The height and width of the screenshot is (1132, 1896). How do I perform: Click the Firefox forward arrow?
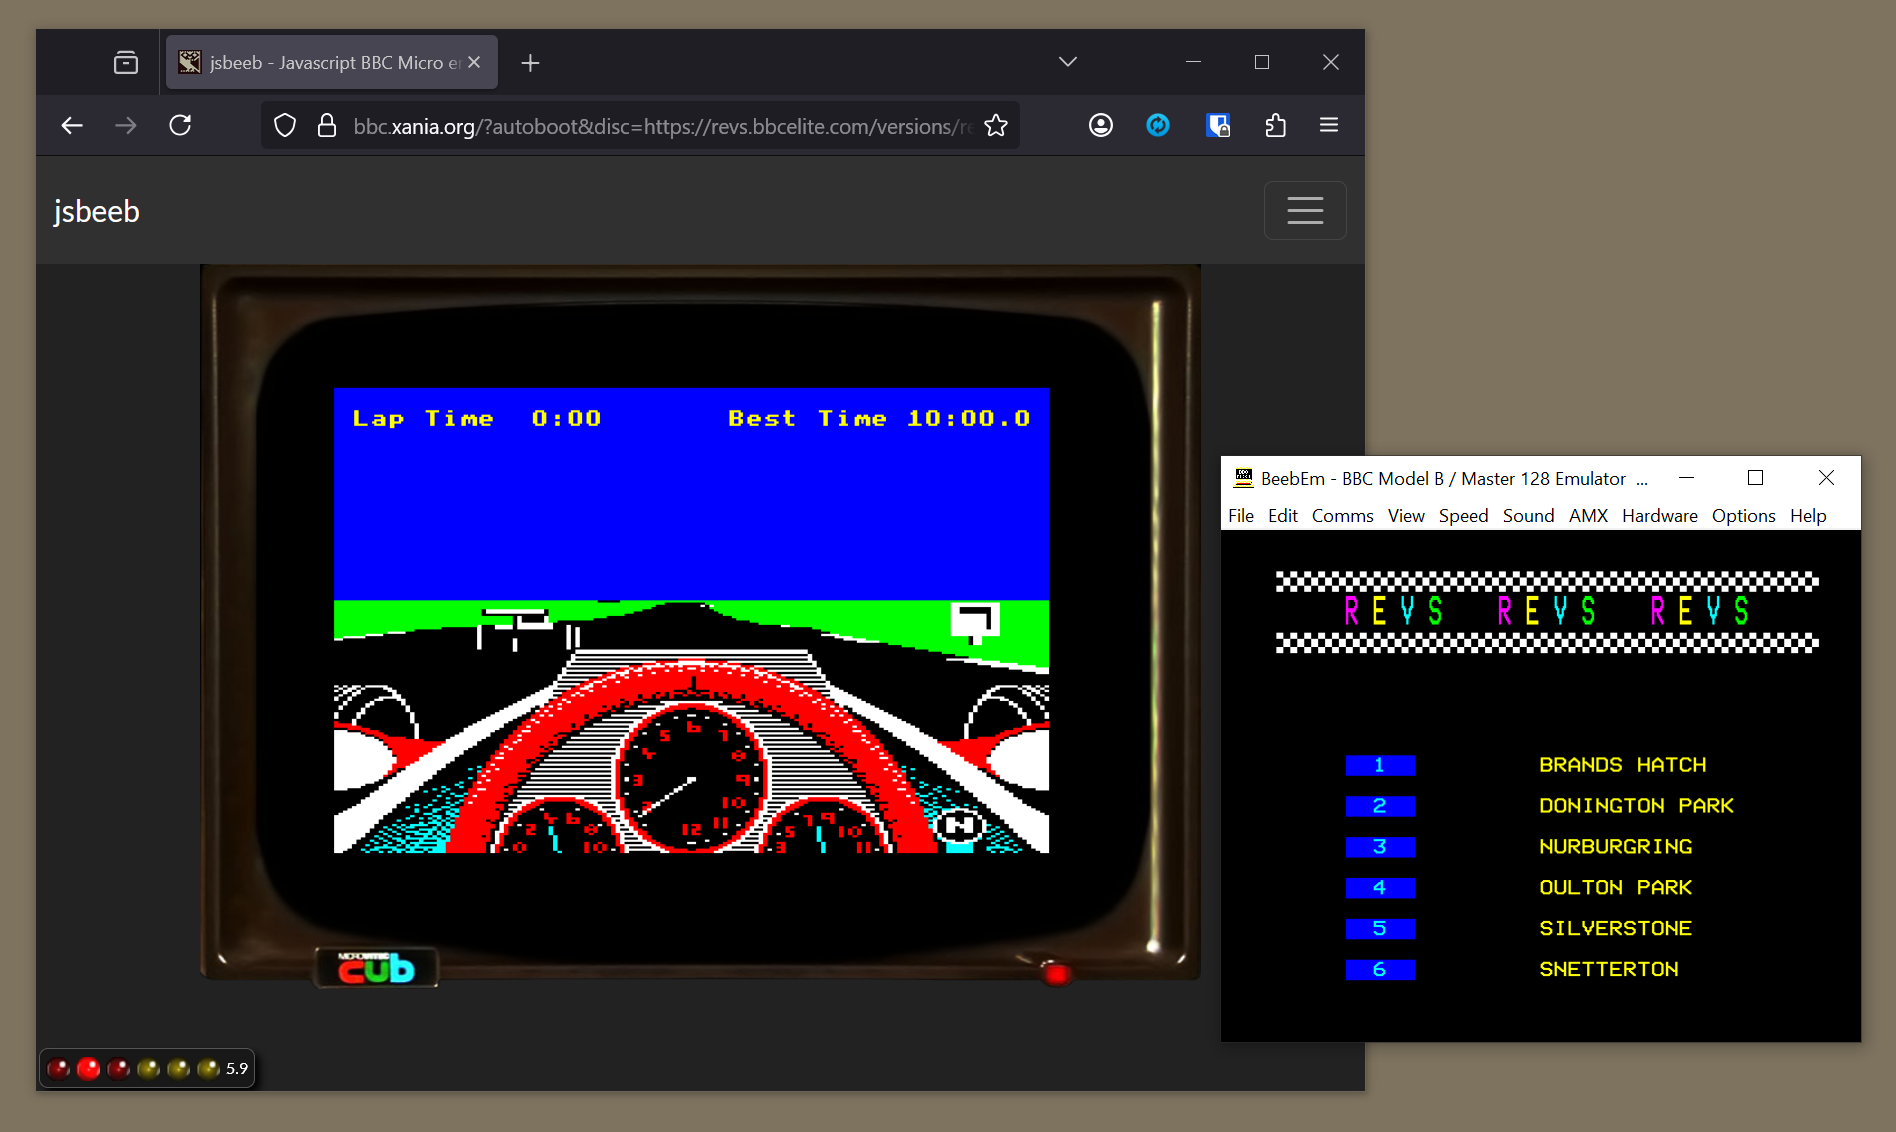click(x=126, y=126)
